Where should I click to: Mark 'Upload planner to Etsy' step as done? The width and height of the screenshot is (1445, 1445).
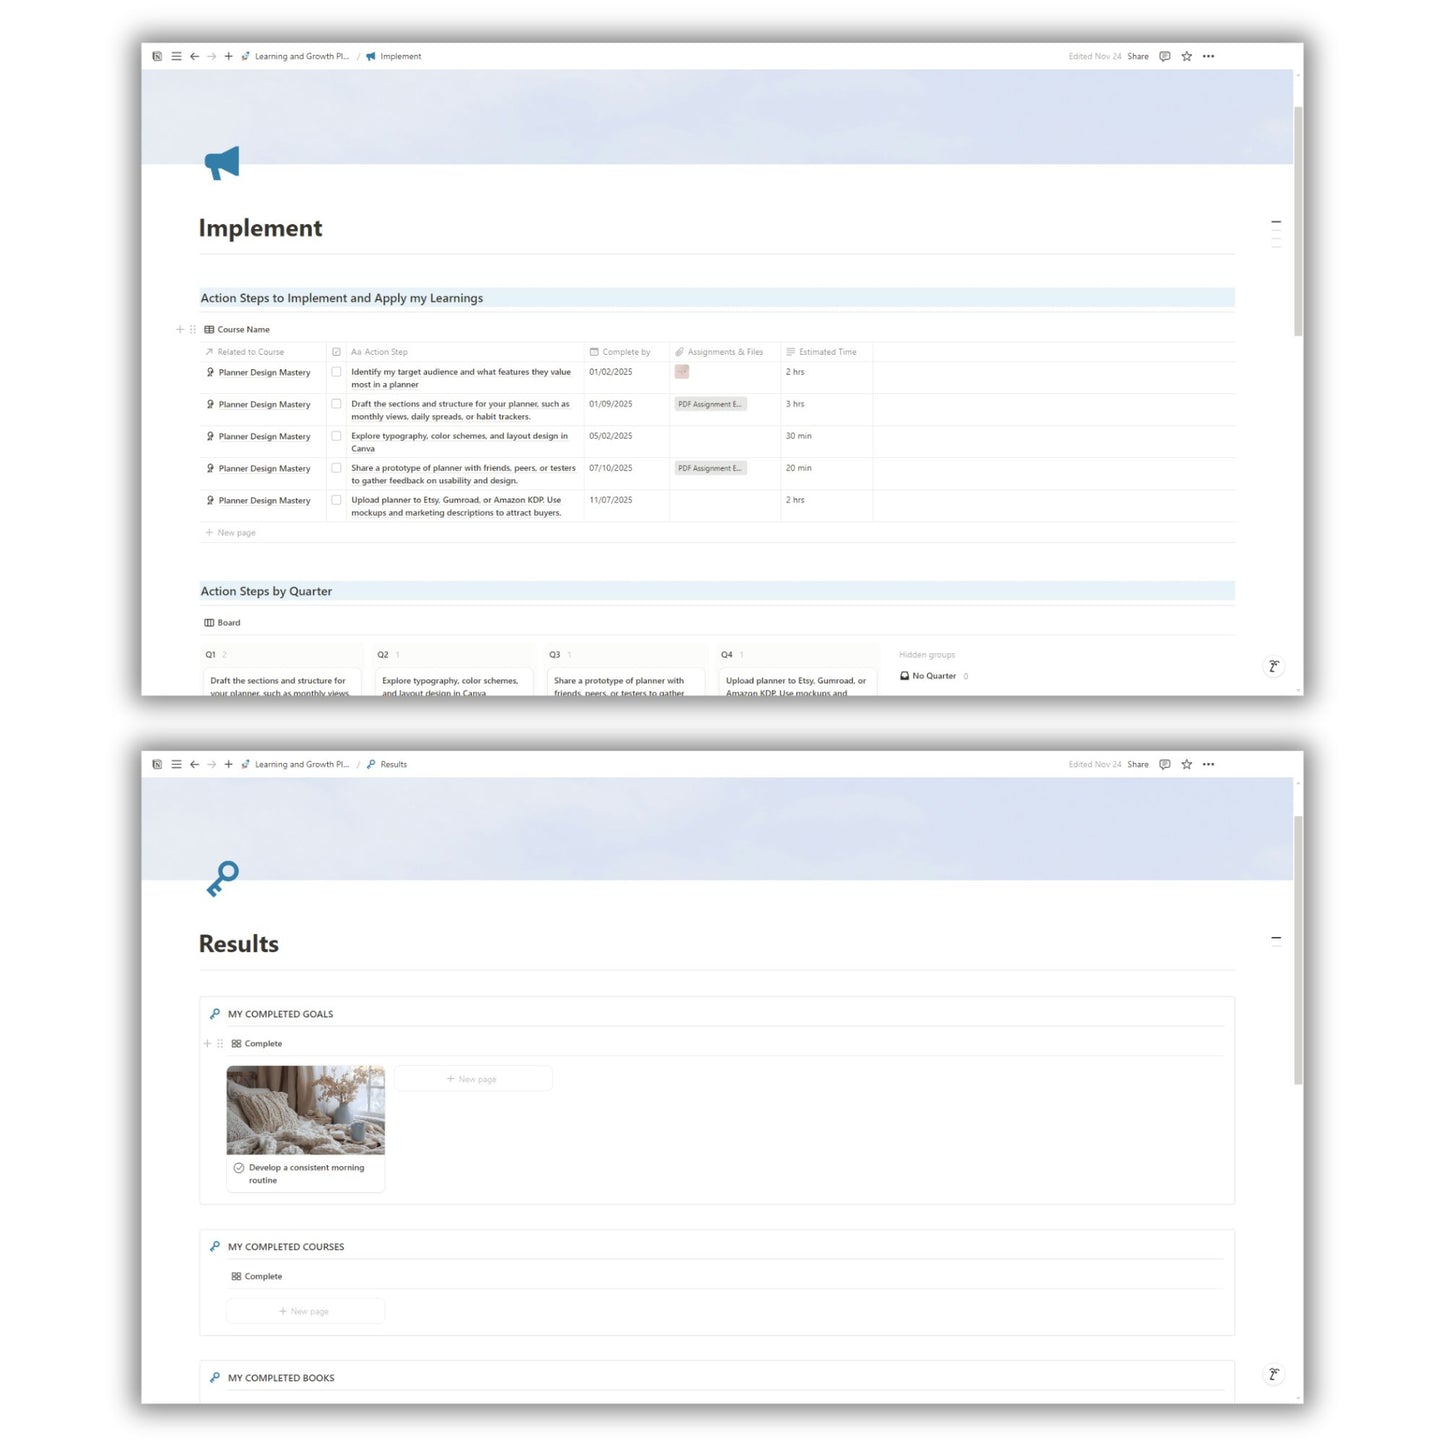(x=336, y=500)
